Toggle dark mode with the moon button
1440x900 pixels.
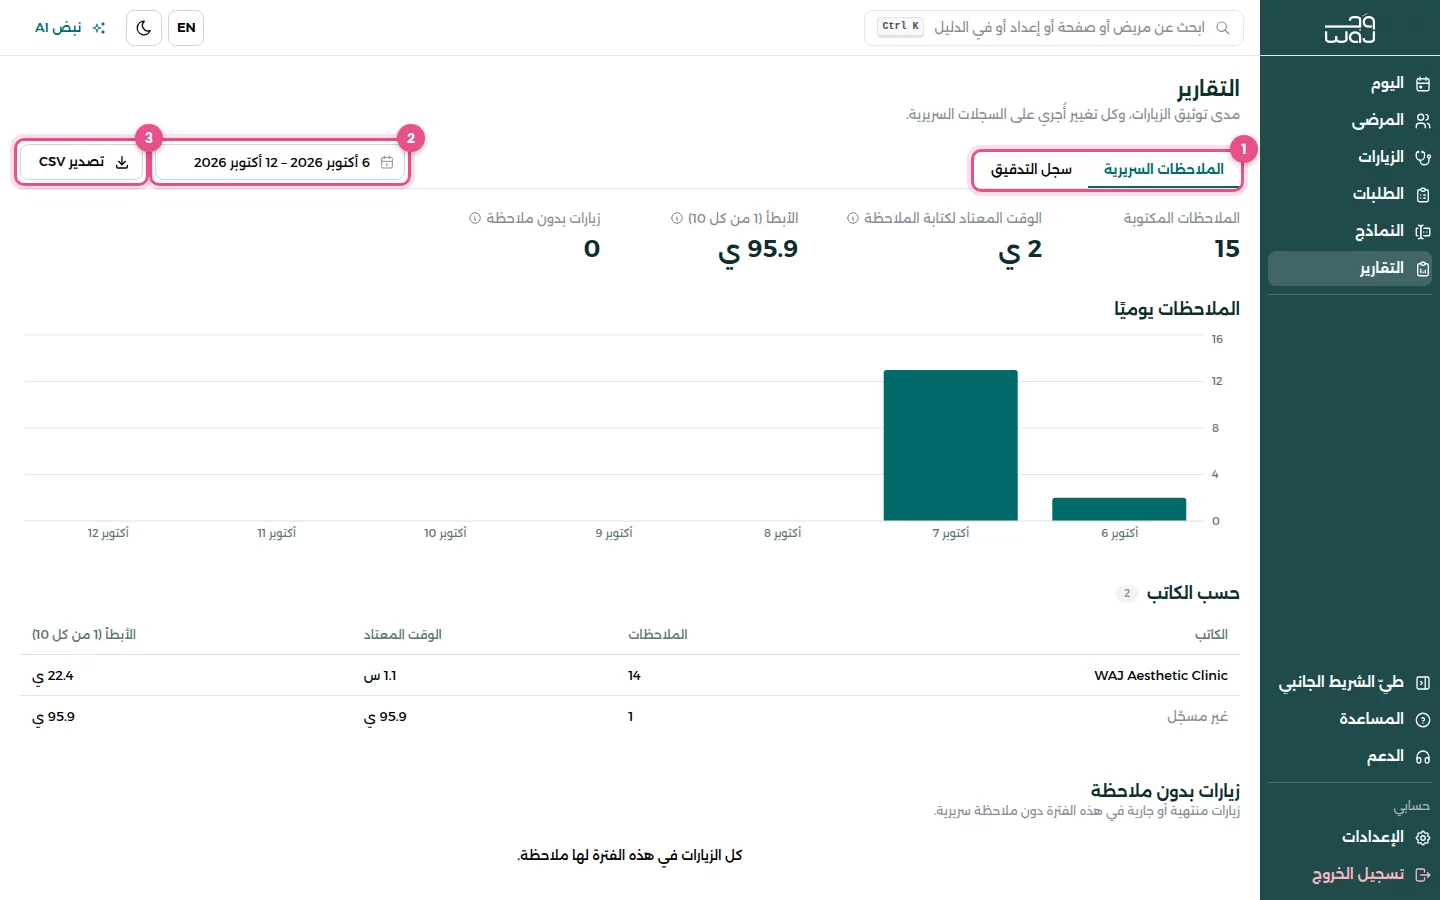pyautogui.click(x=144, y=28)
